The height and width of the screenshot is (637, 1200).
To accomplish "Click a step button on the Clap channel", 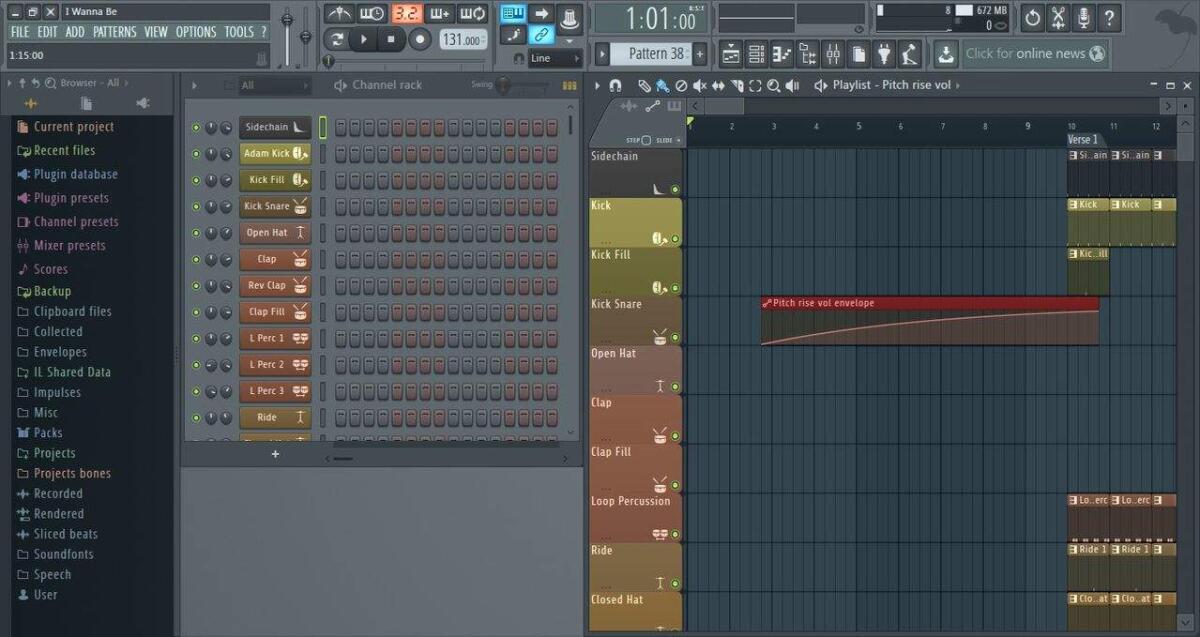I will click(340, 258).
